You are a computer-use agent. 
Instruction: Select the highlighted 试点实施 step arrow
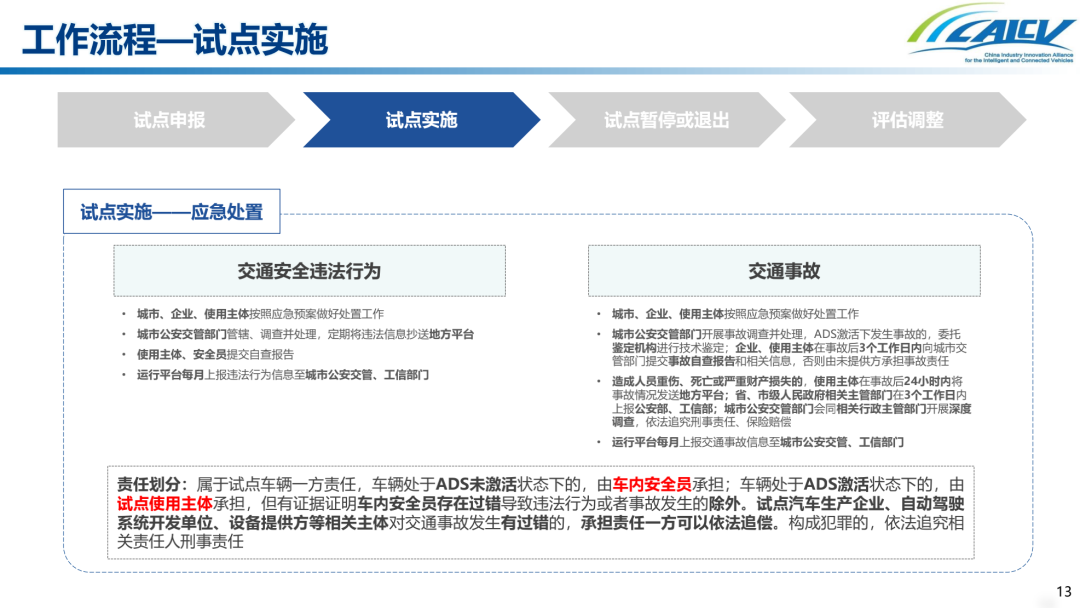pos(421,120)
